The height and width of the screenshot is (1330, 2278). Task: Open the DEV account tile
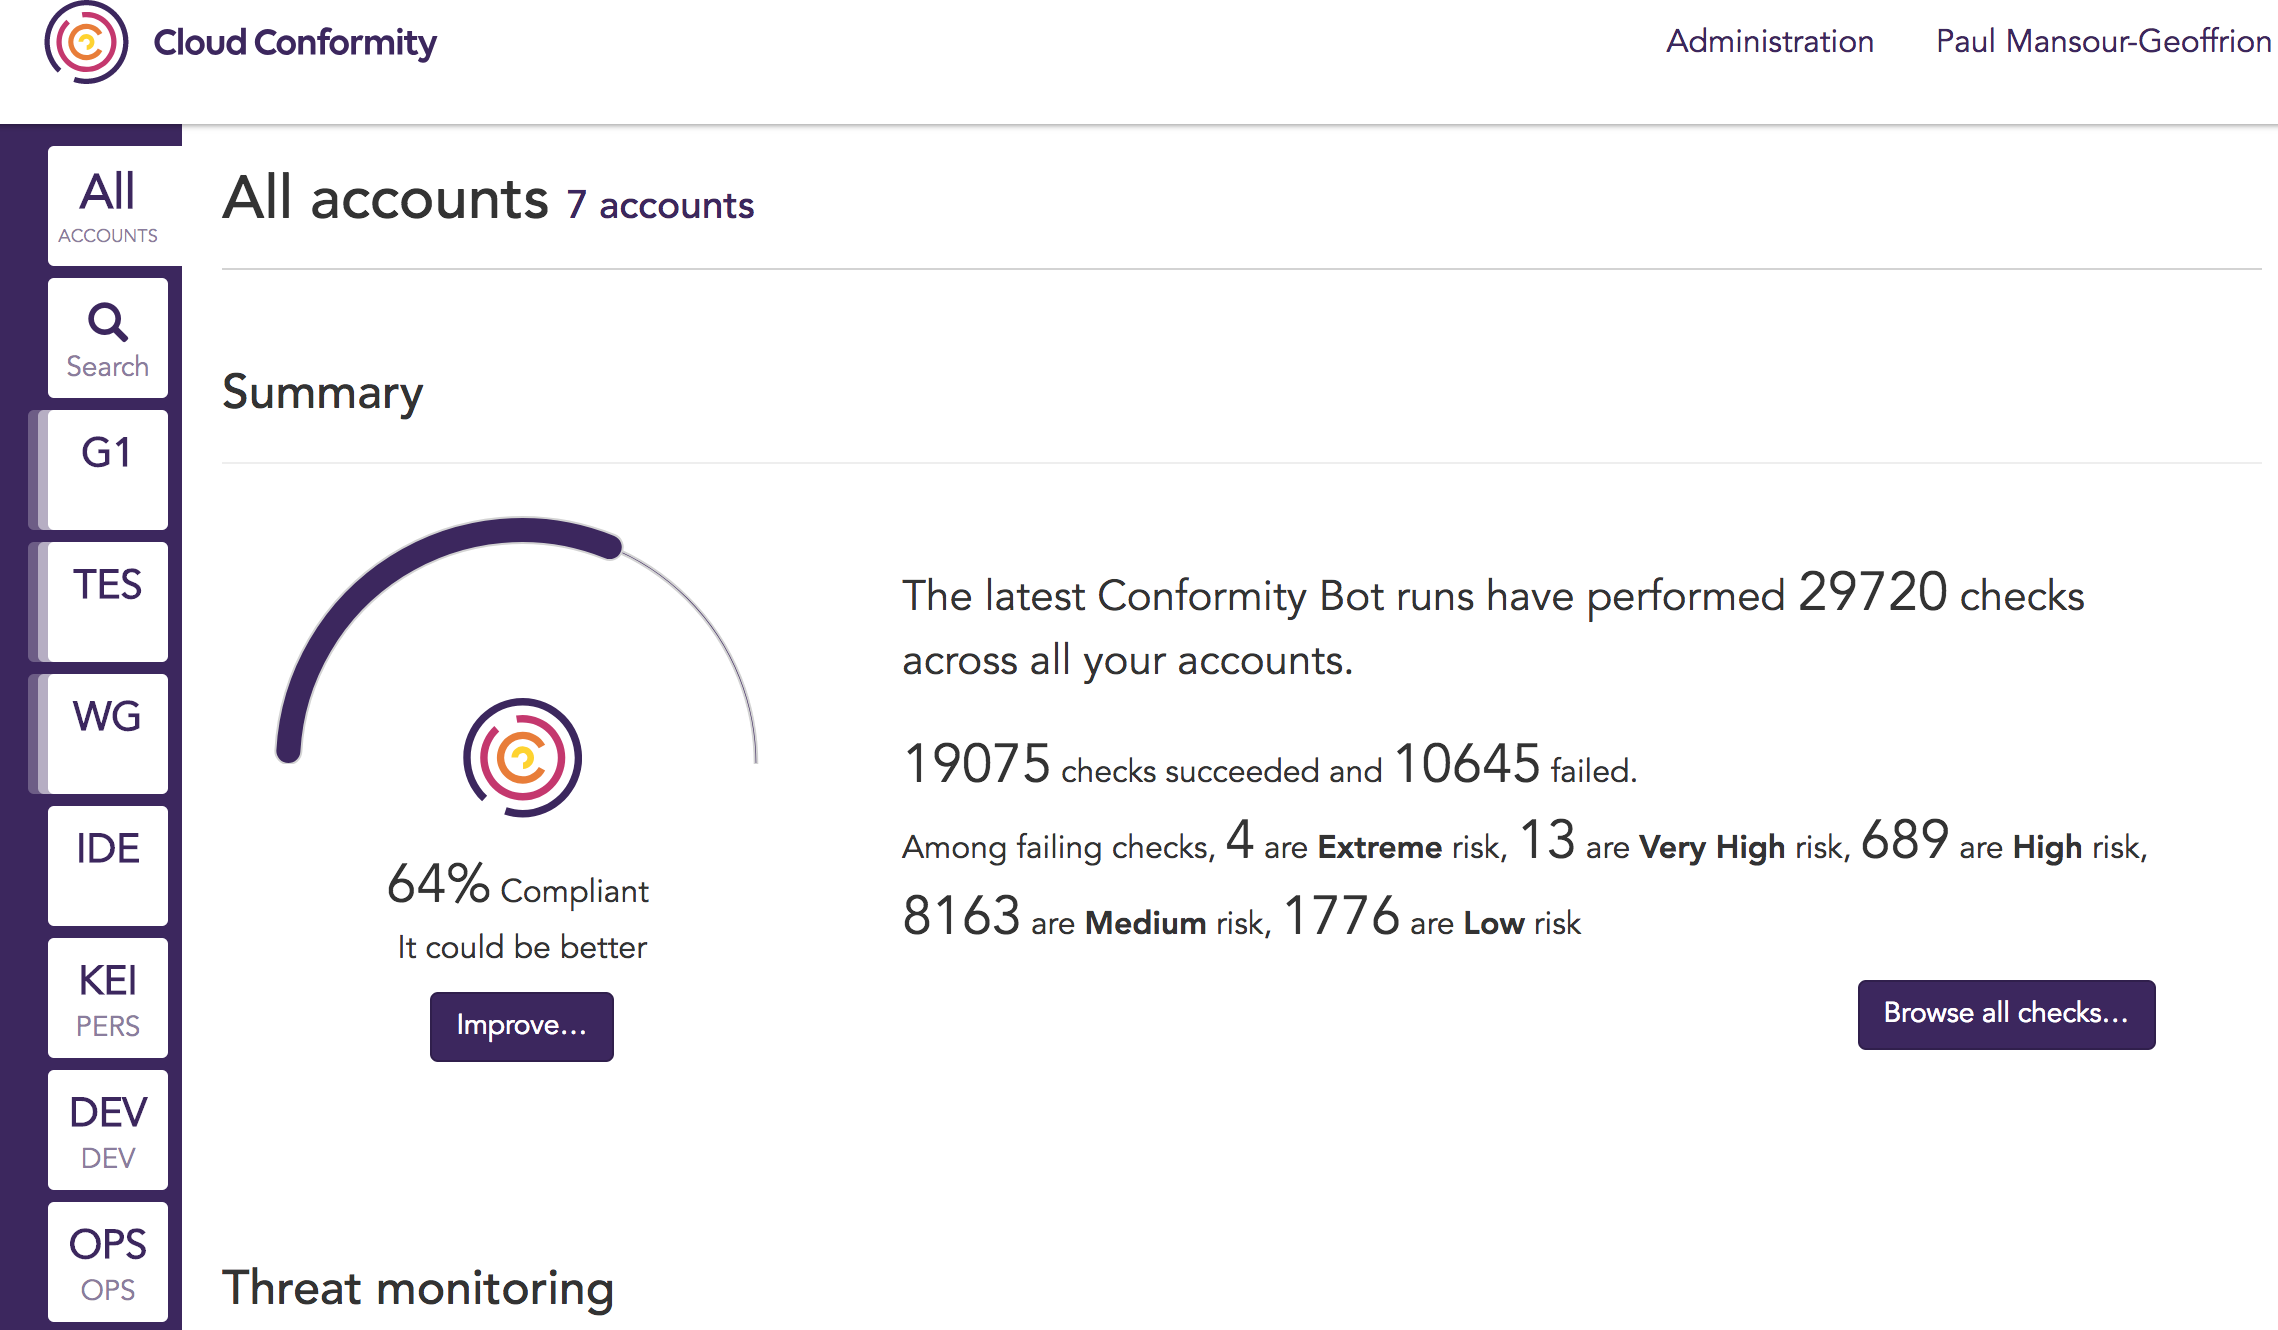[108, 1130]
